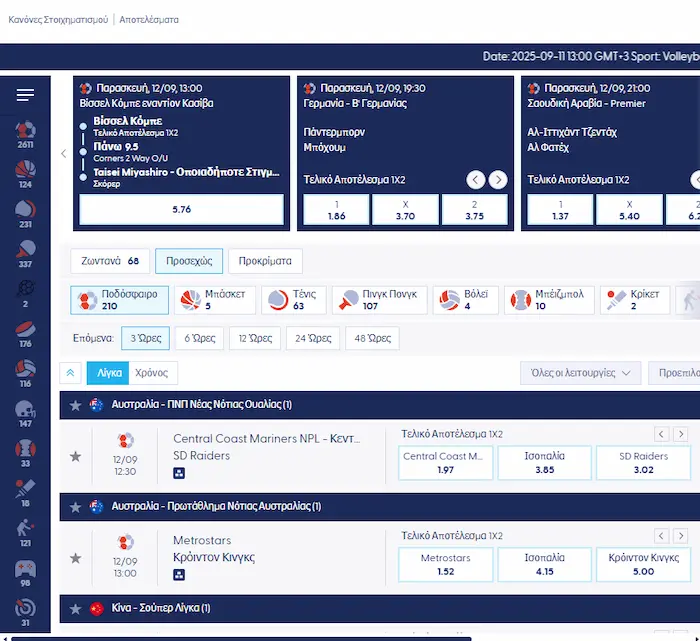700x641 pixels.
Task: Favorite the Central Coast Mariners match star
Action: tap(75, 457)
